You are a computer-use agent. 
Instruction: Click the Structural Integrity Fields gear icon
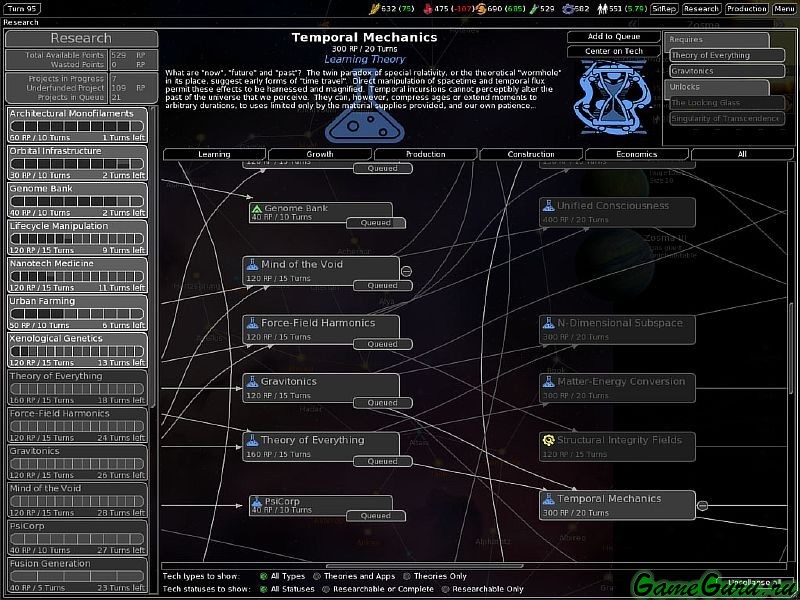pos(548,440)
